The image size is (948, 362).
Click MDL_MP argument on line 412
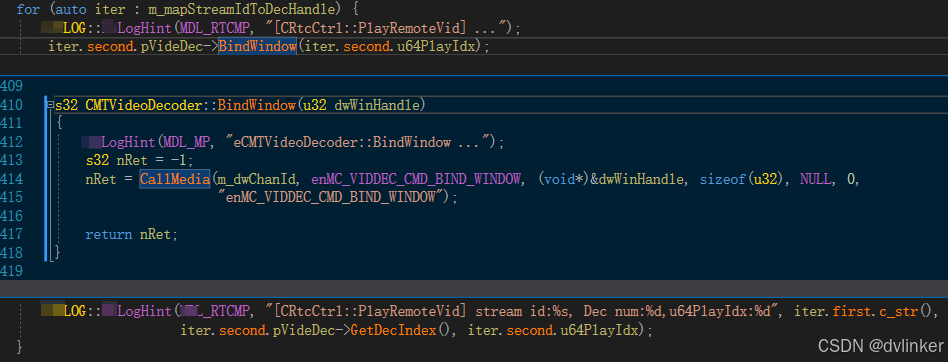(x=187, y=142)
